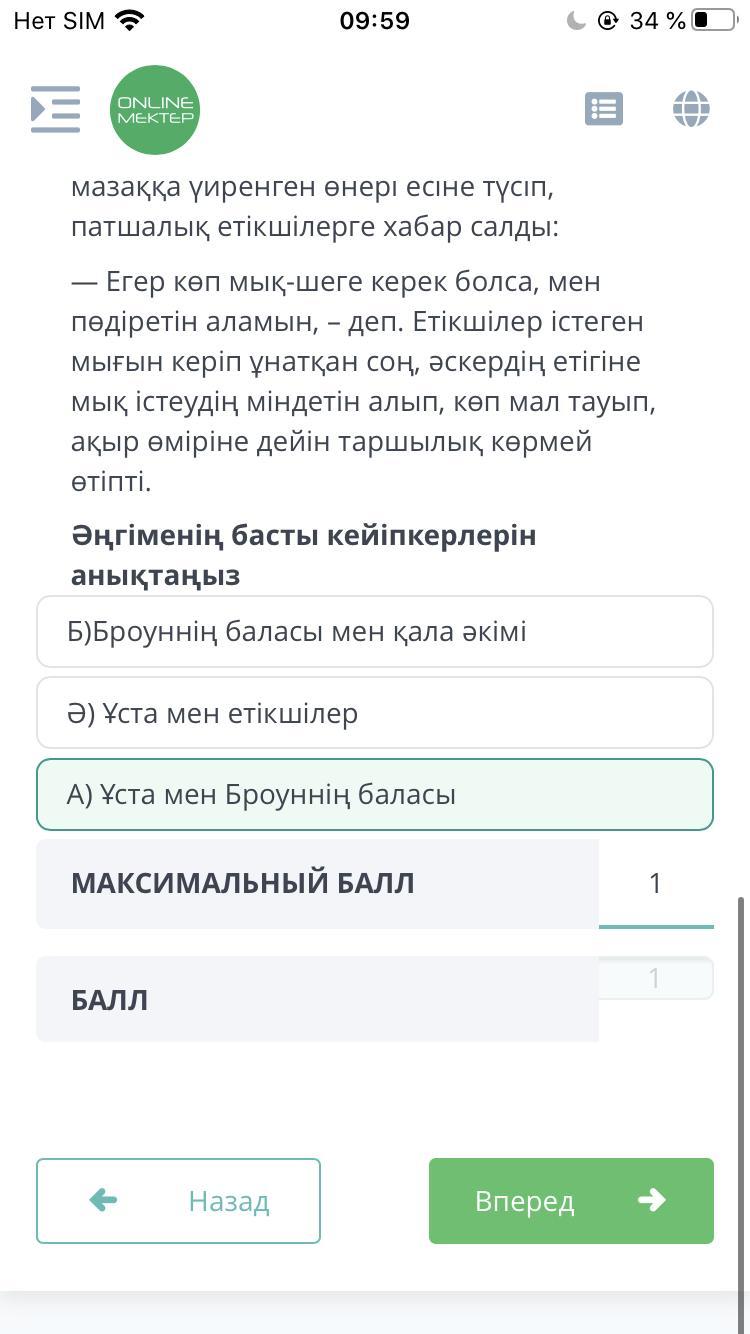Open the sidebar menu expand icon
The width and height of the screenshot is (750, 1334).
[x=55, y=109]
